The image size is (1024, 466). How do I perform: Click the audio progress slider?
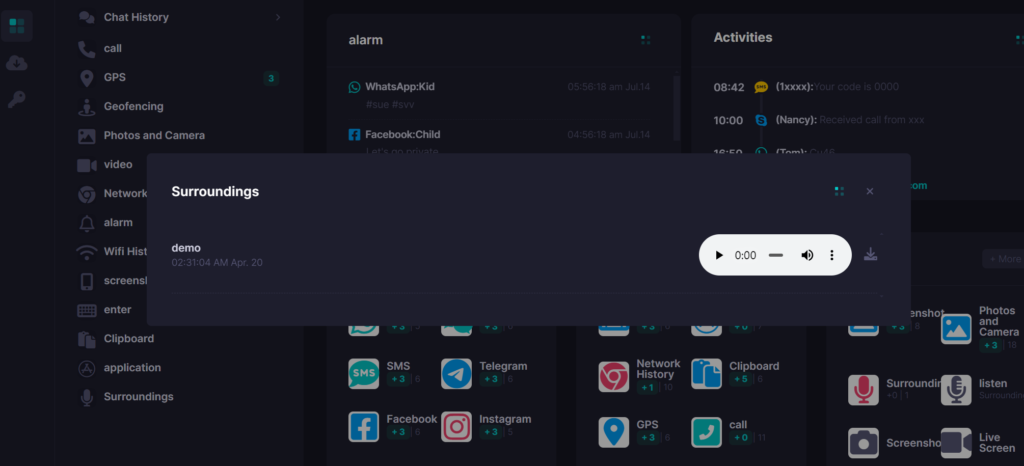[776, 255]
